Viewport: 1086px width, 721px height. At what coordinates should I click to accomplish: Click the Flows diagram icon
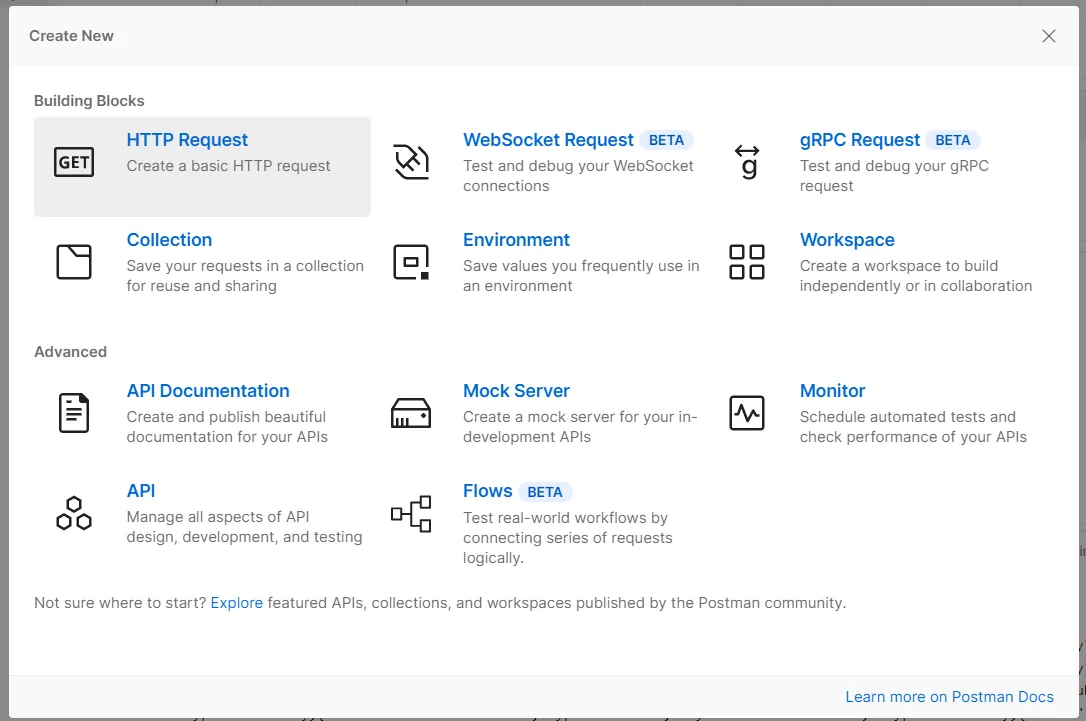tap(411, 514)
